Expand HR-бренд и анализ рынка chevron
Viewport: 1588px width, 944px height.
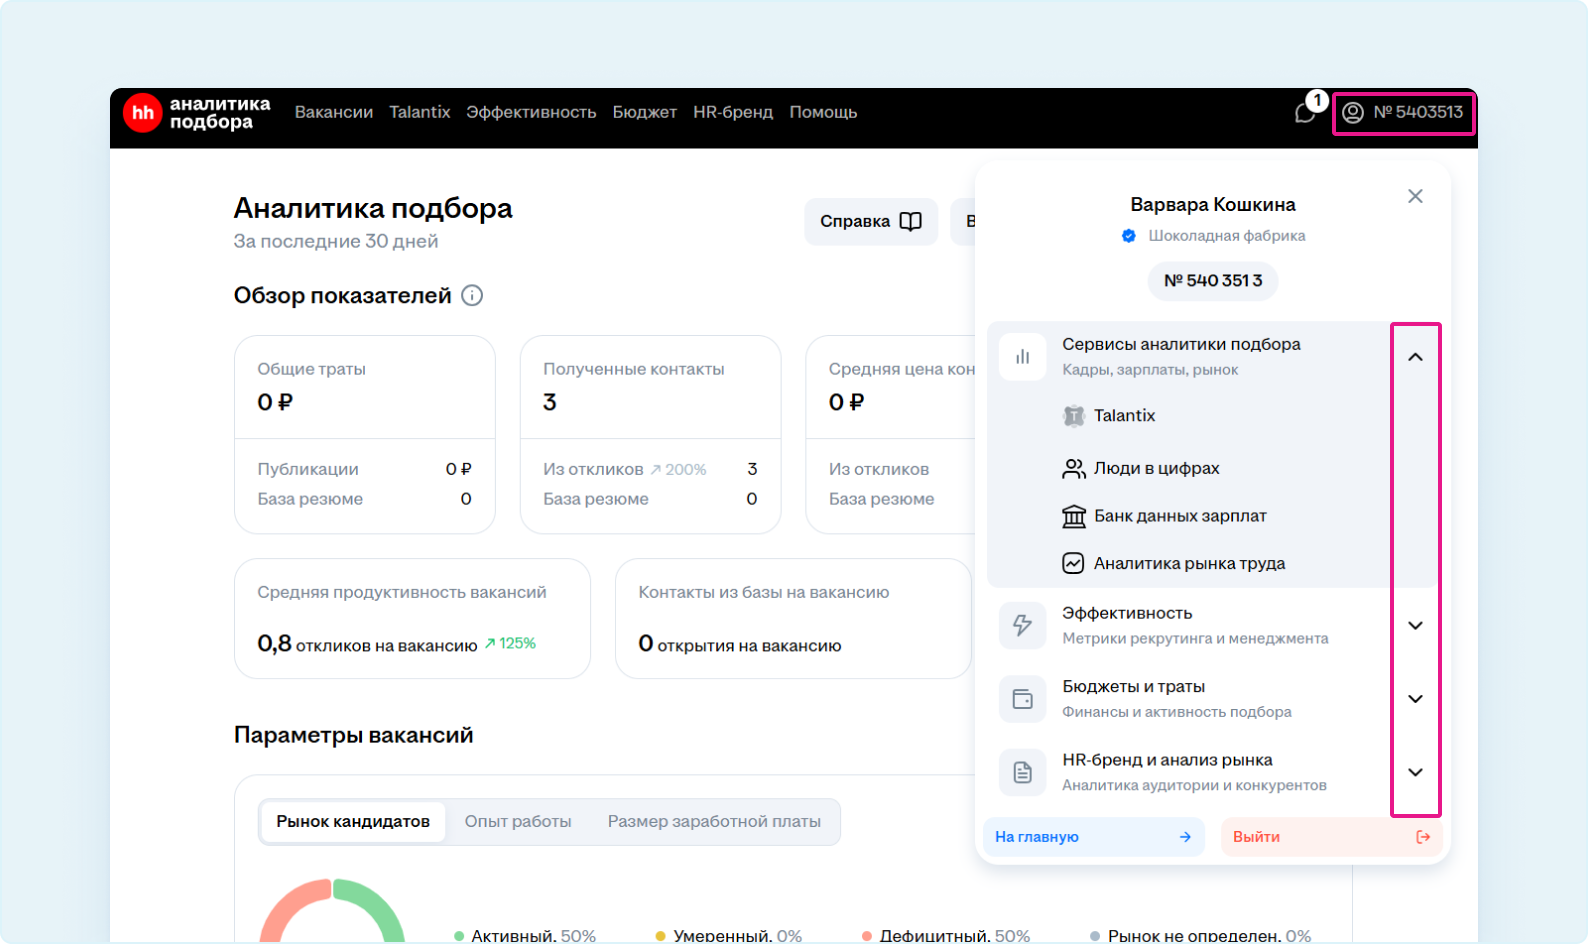(x=1415, y=772)
